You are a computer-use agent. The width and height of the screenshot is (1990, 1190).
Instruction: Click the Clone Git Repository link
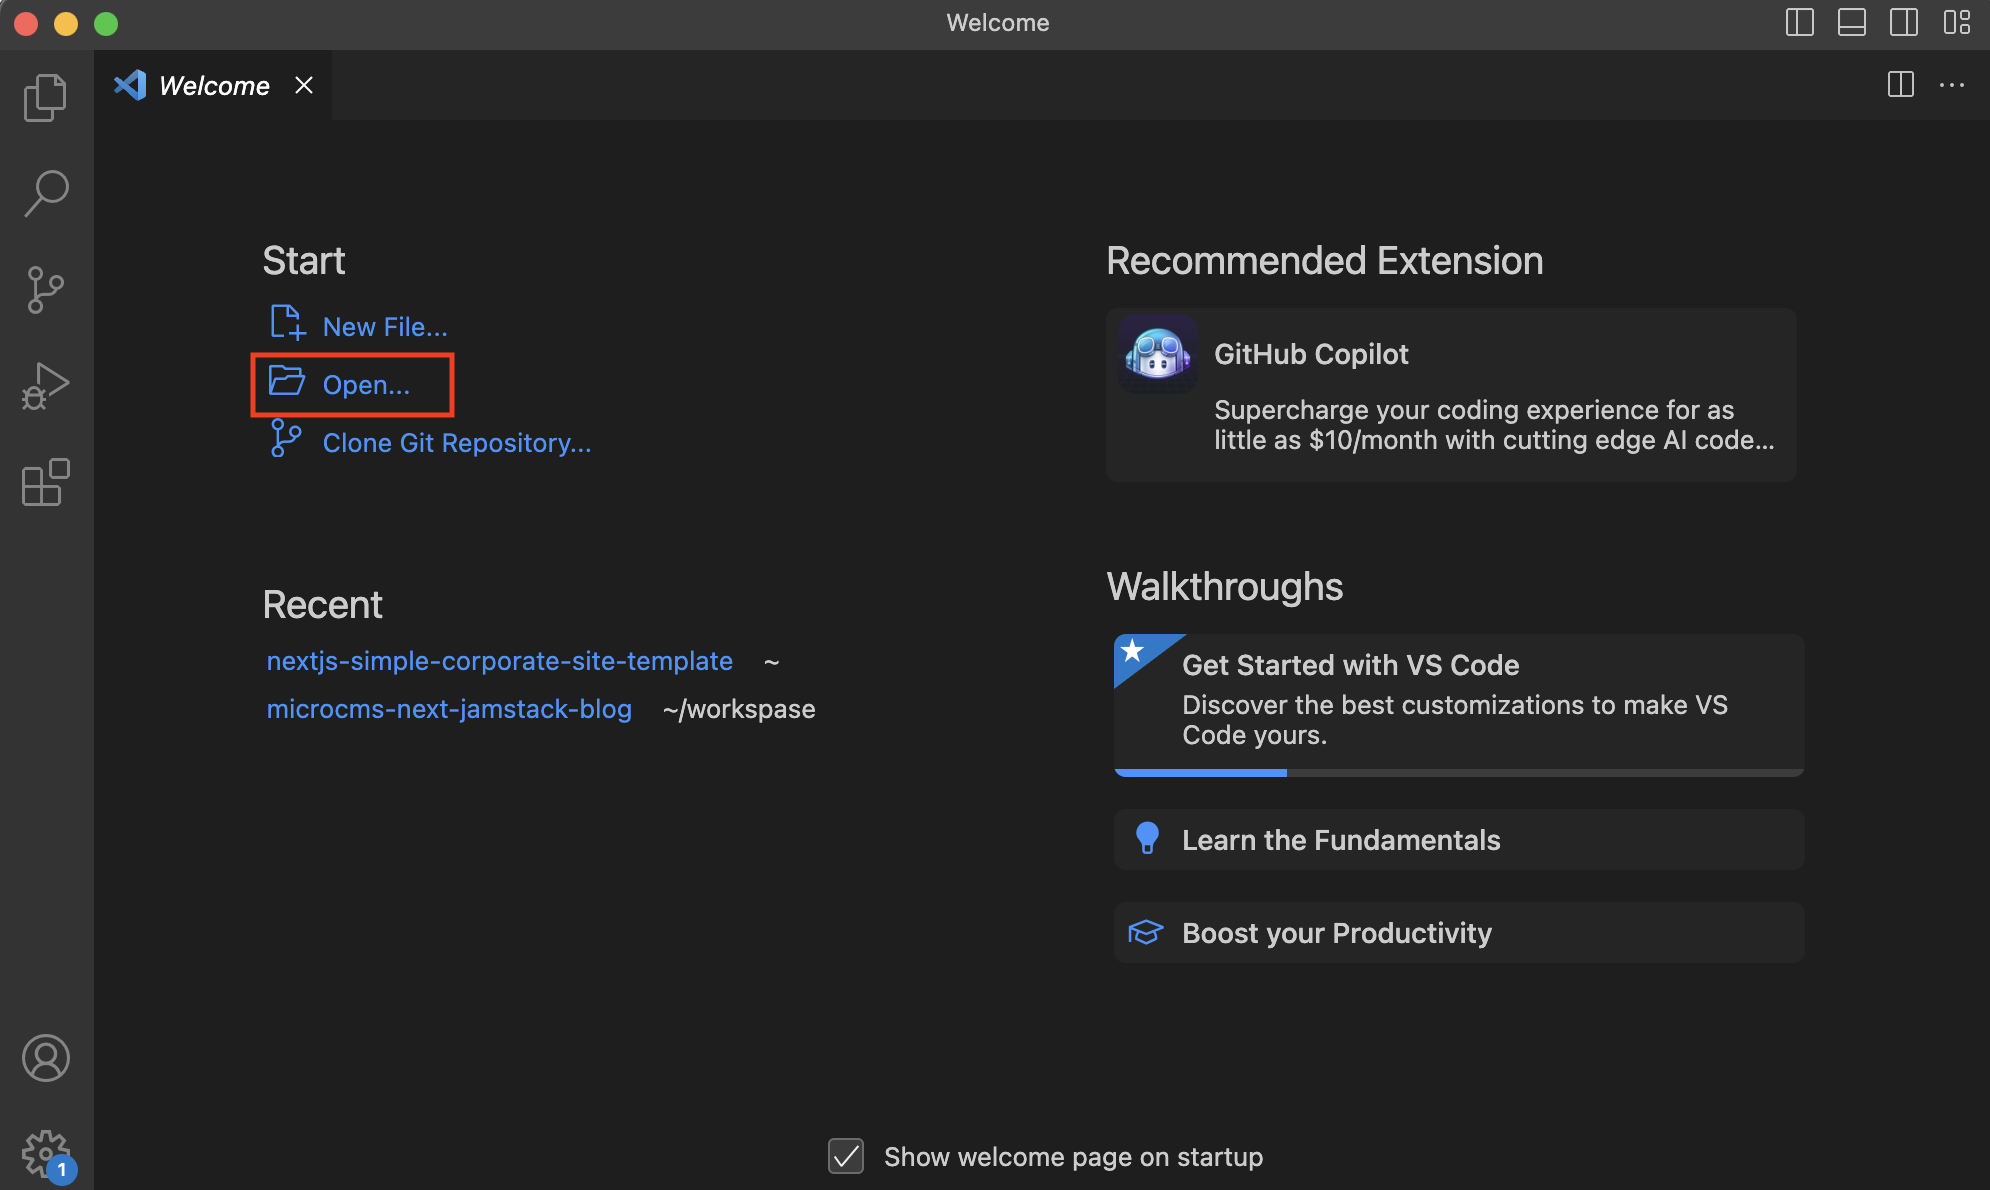(x=456, y=443)
